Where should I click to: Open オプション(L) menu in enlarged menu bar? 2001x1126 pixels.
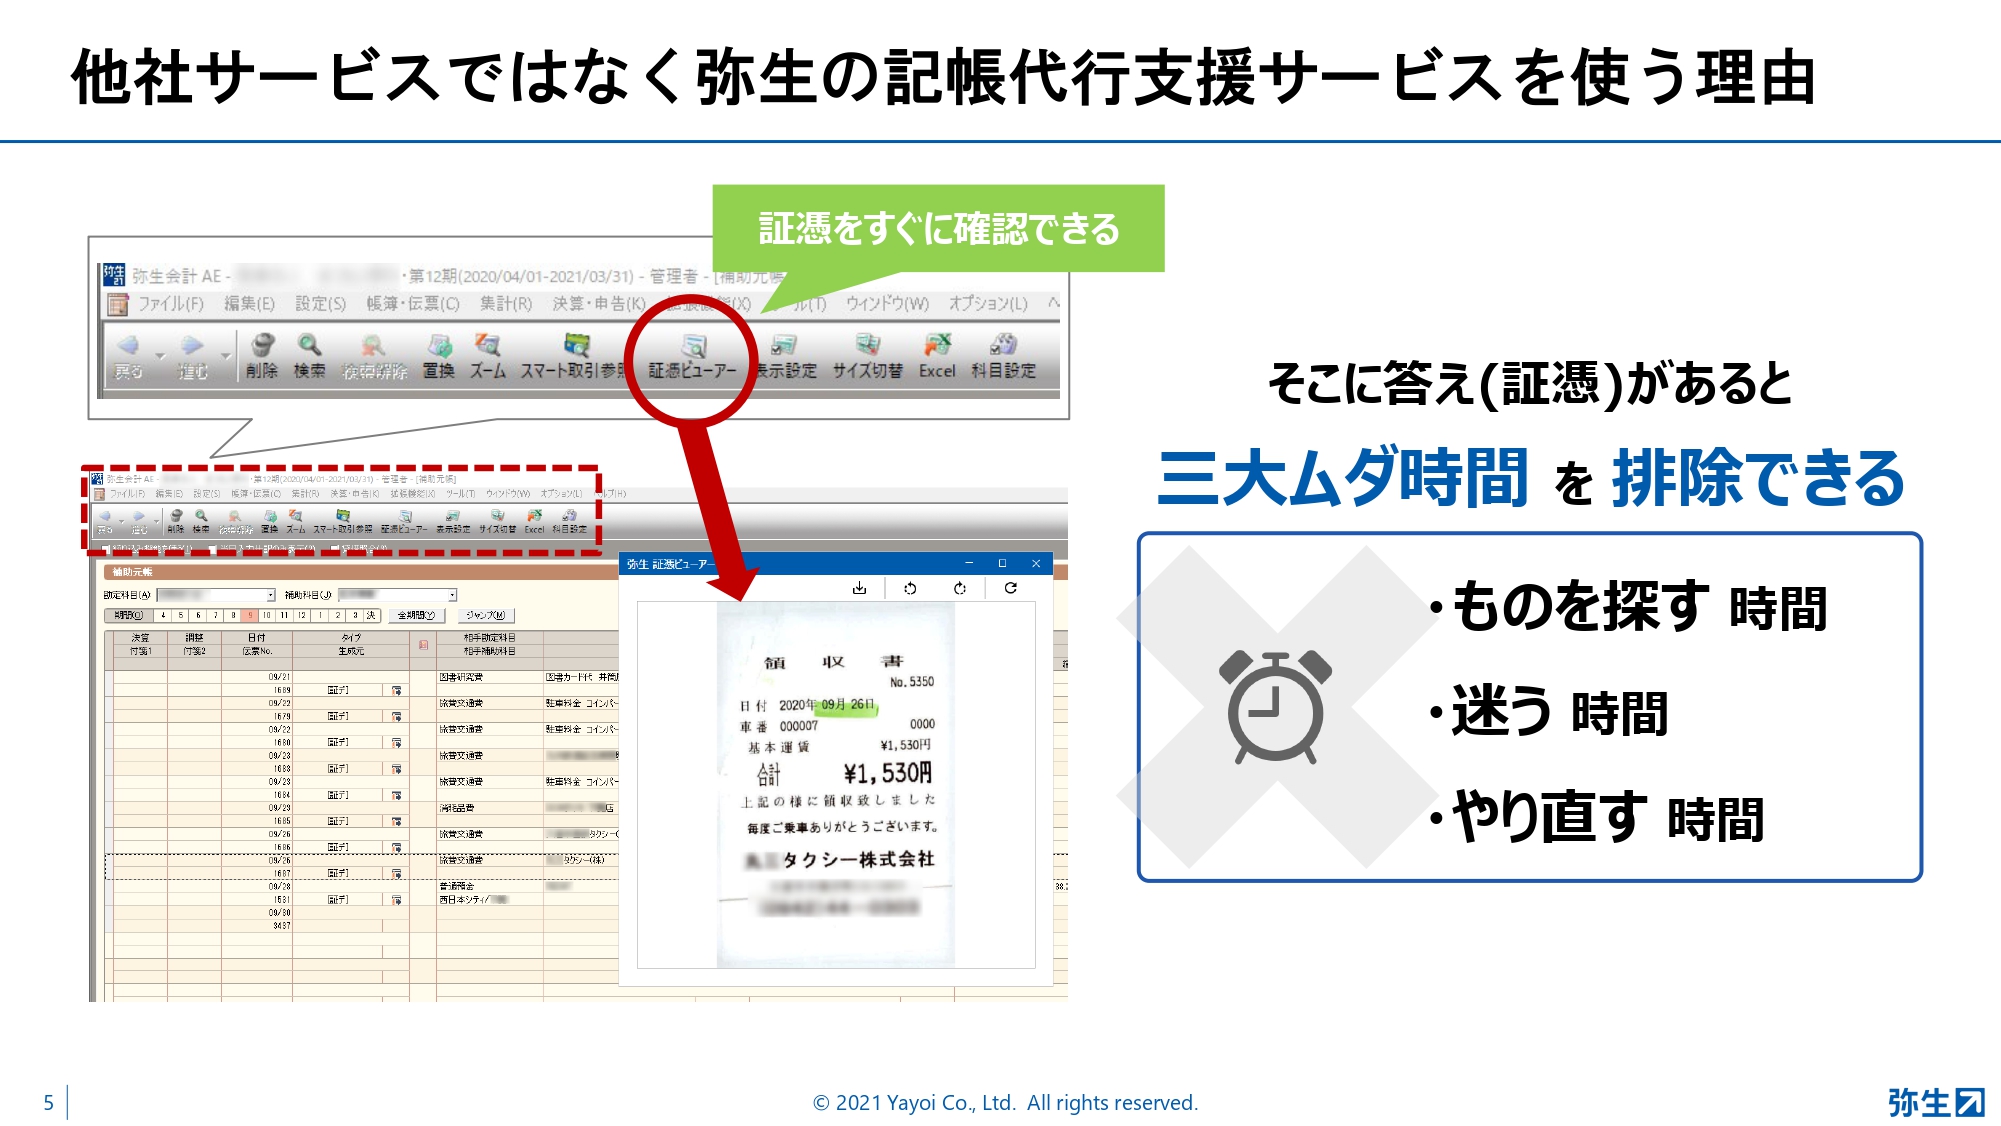988,303
